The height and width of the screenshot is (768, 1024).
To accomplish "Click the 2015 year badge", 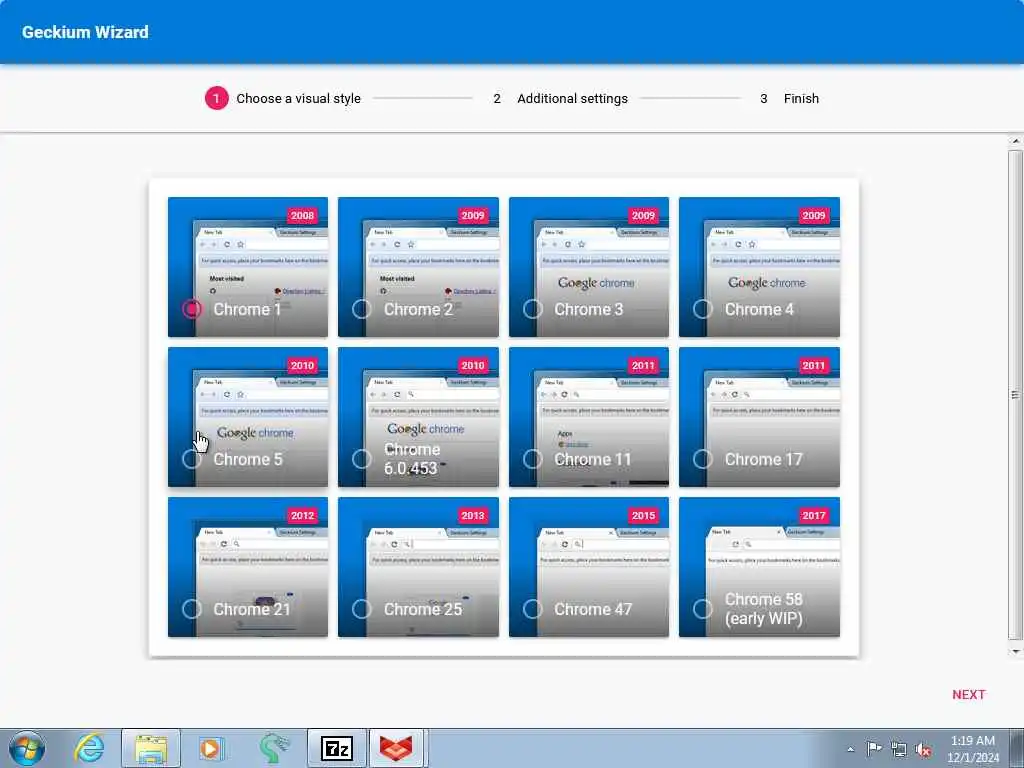I will [643, 515].
